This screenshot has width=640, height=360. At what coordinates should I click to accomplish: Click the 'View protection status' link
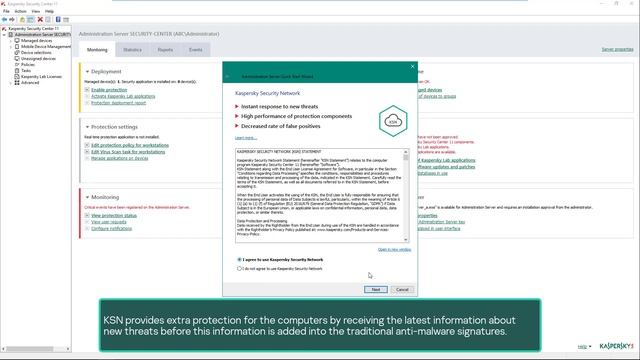pyautogui.click(x=114, y=216)
